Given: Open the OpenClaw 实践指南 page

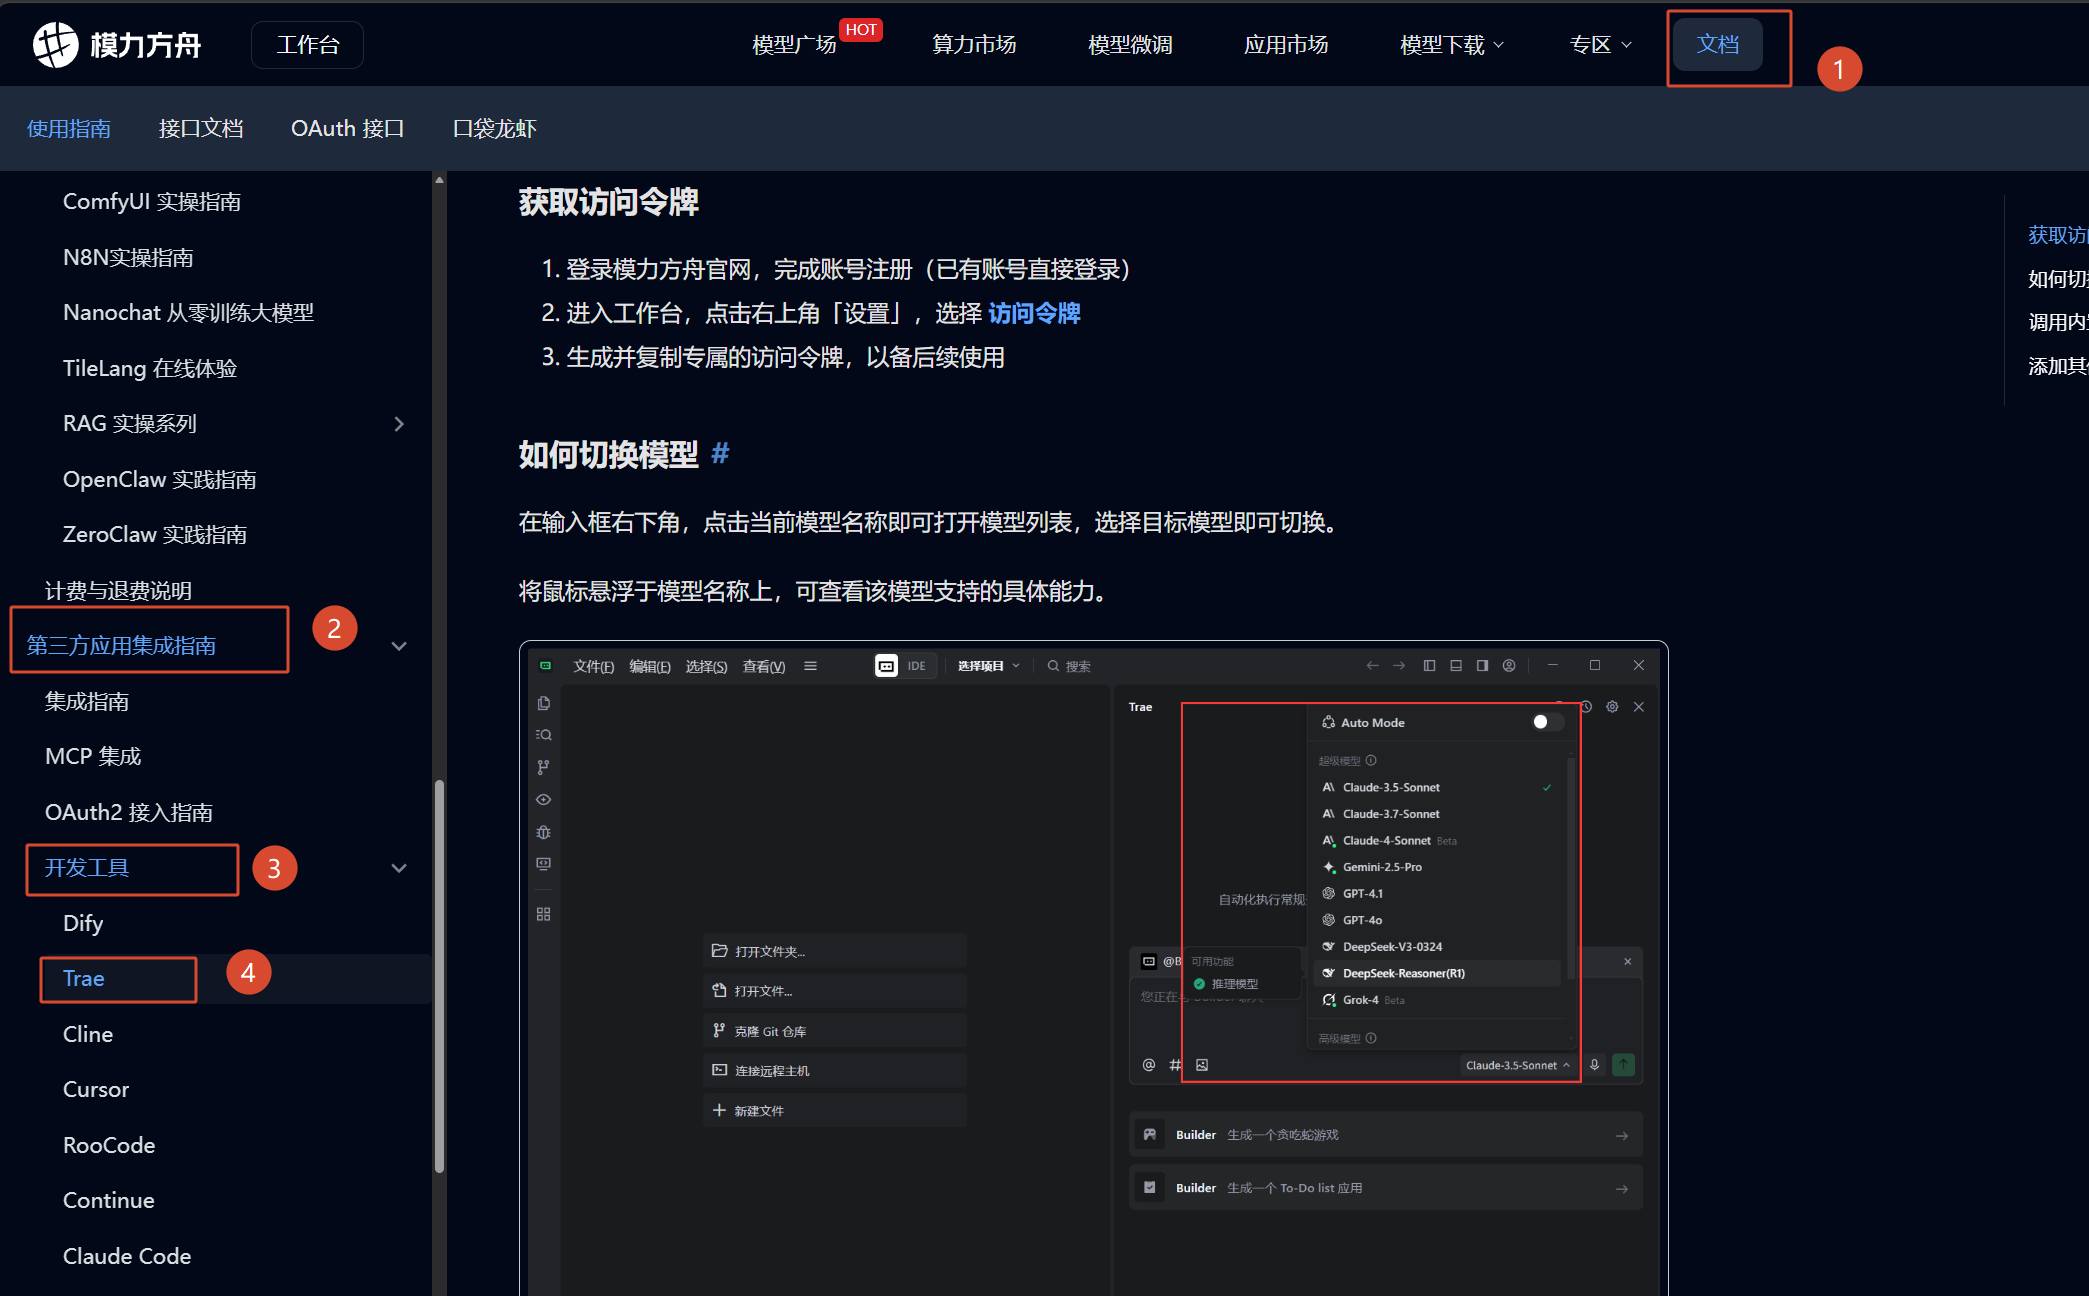Looking at the screenshot, I should click(159, 479).
